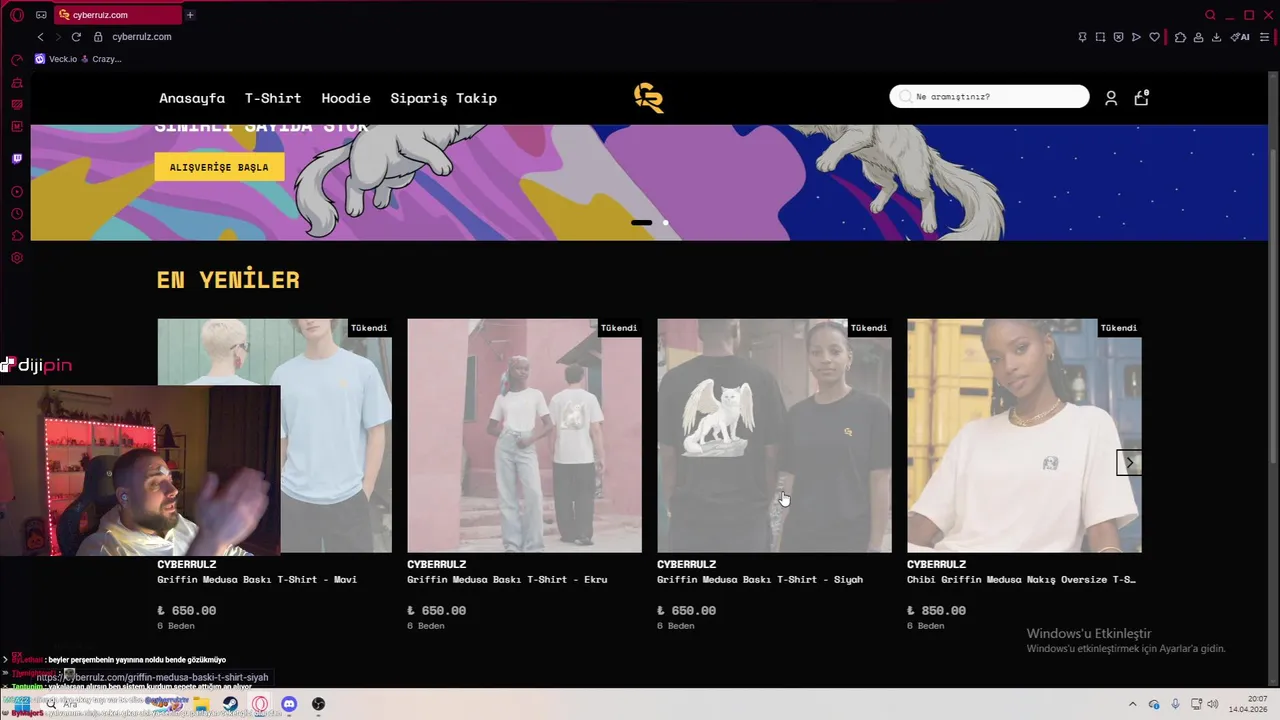Select the first banner slide indicator
Image resolution: width=1280 pixels, height=720 pixels.
(641, 223)
